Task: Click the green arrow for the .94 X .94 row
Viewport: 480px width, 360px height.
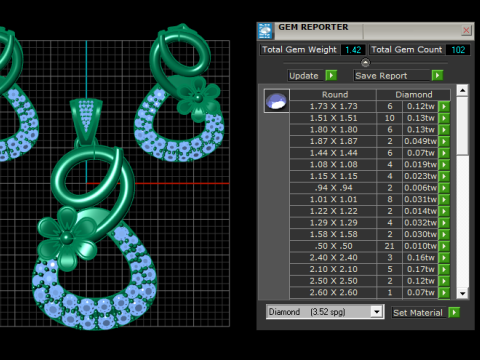Action: tap(444, 188)
